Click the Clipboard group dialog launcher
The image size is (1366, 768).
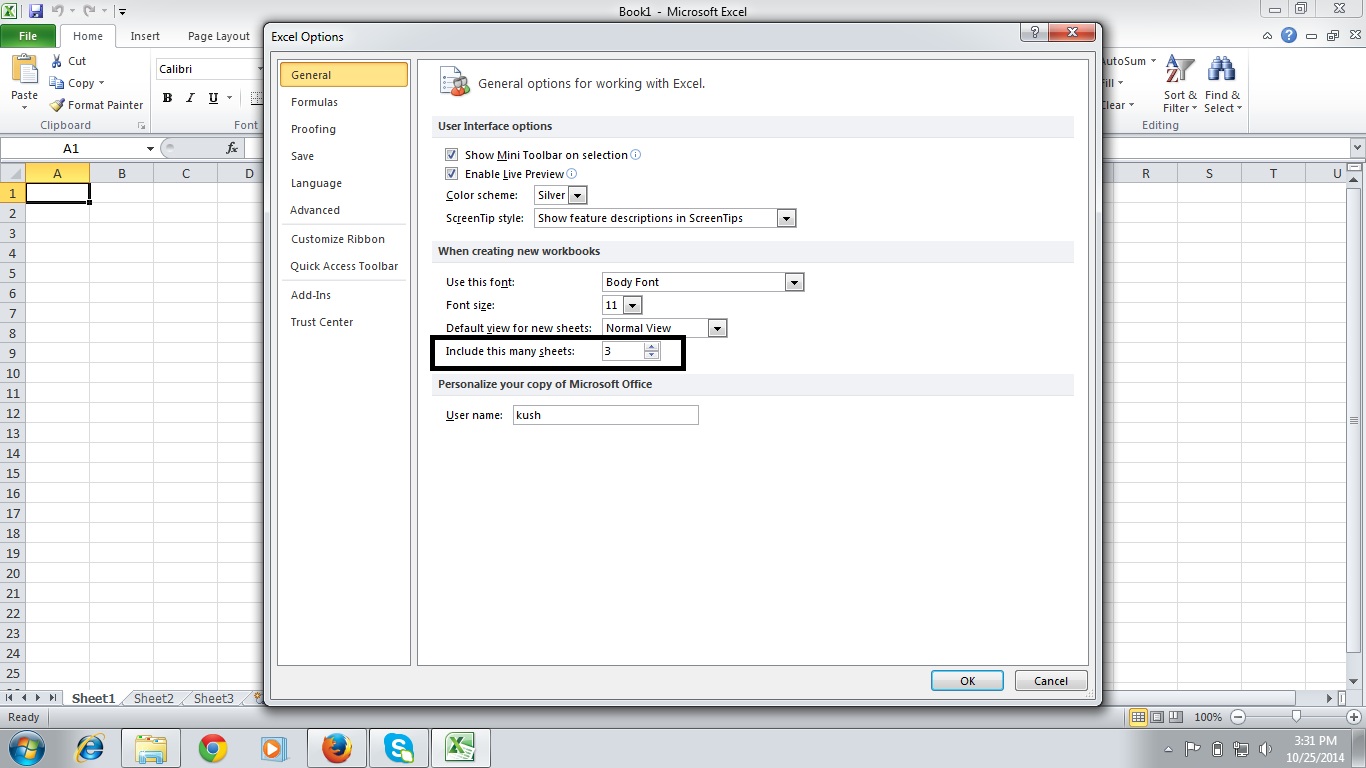coord(141,126)
